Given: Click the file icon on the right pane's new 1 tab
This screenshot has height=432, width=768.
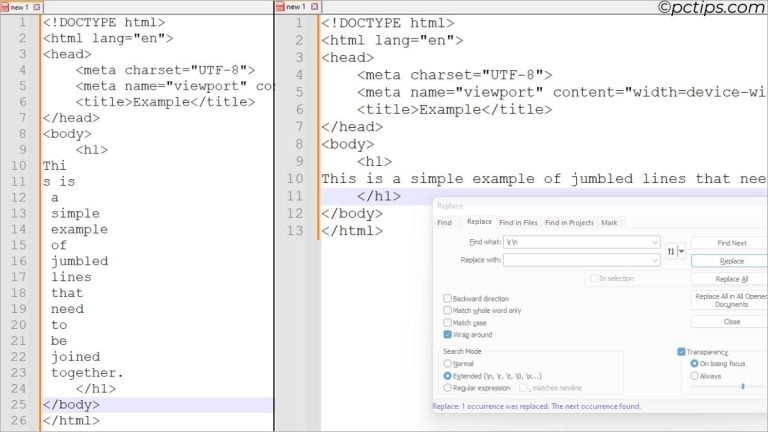Looking at the screenshot, I should 280,7.
